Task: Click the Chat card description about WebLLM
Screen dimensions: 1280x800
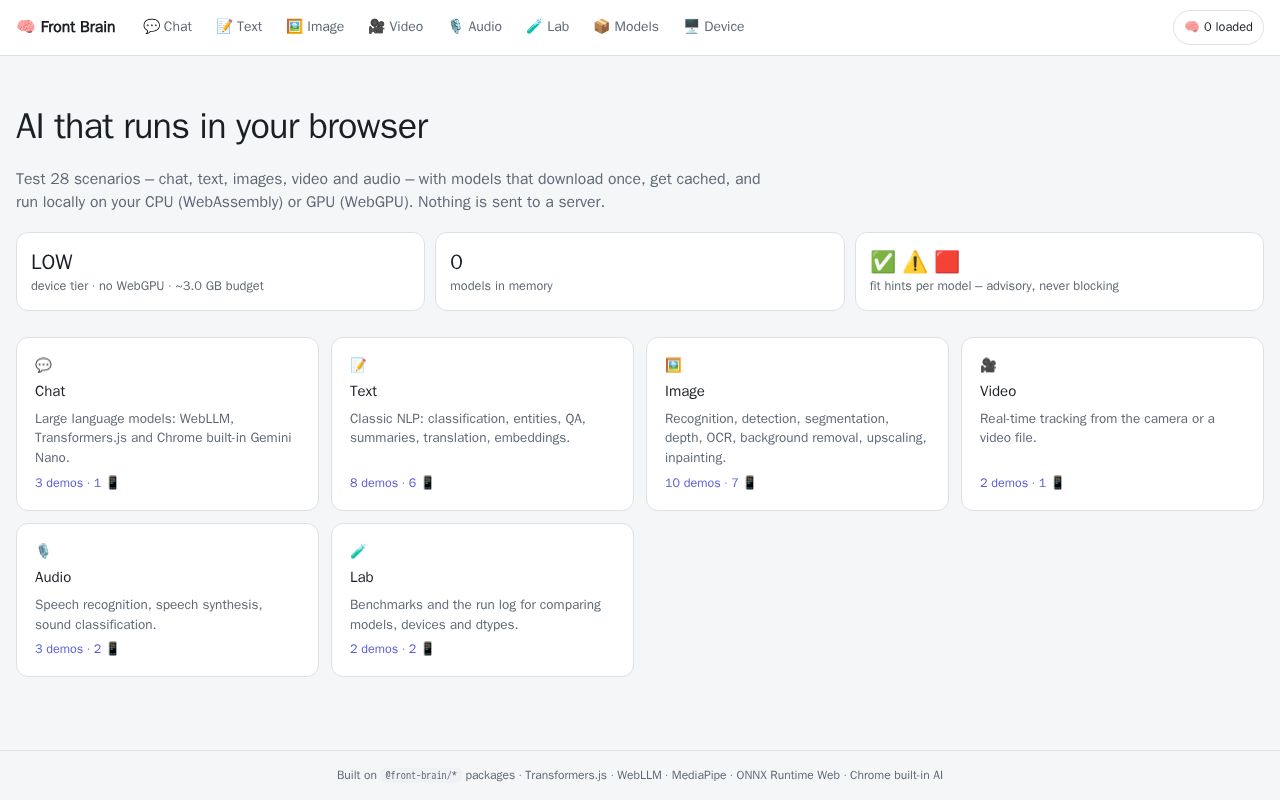Action: point(164,438)
